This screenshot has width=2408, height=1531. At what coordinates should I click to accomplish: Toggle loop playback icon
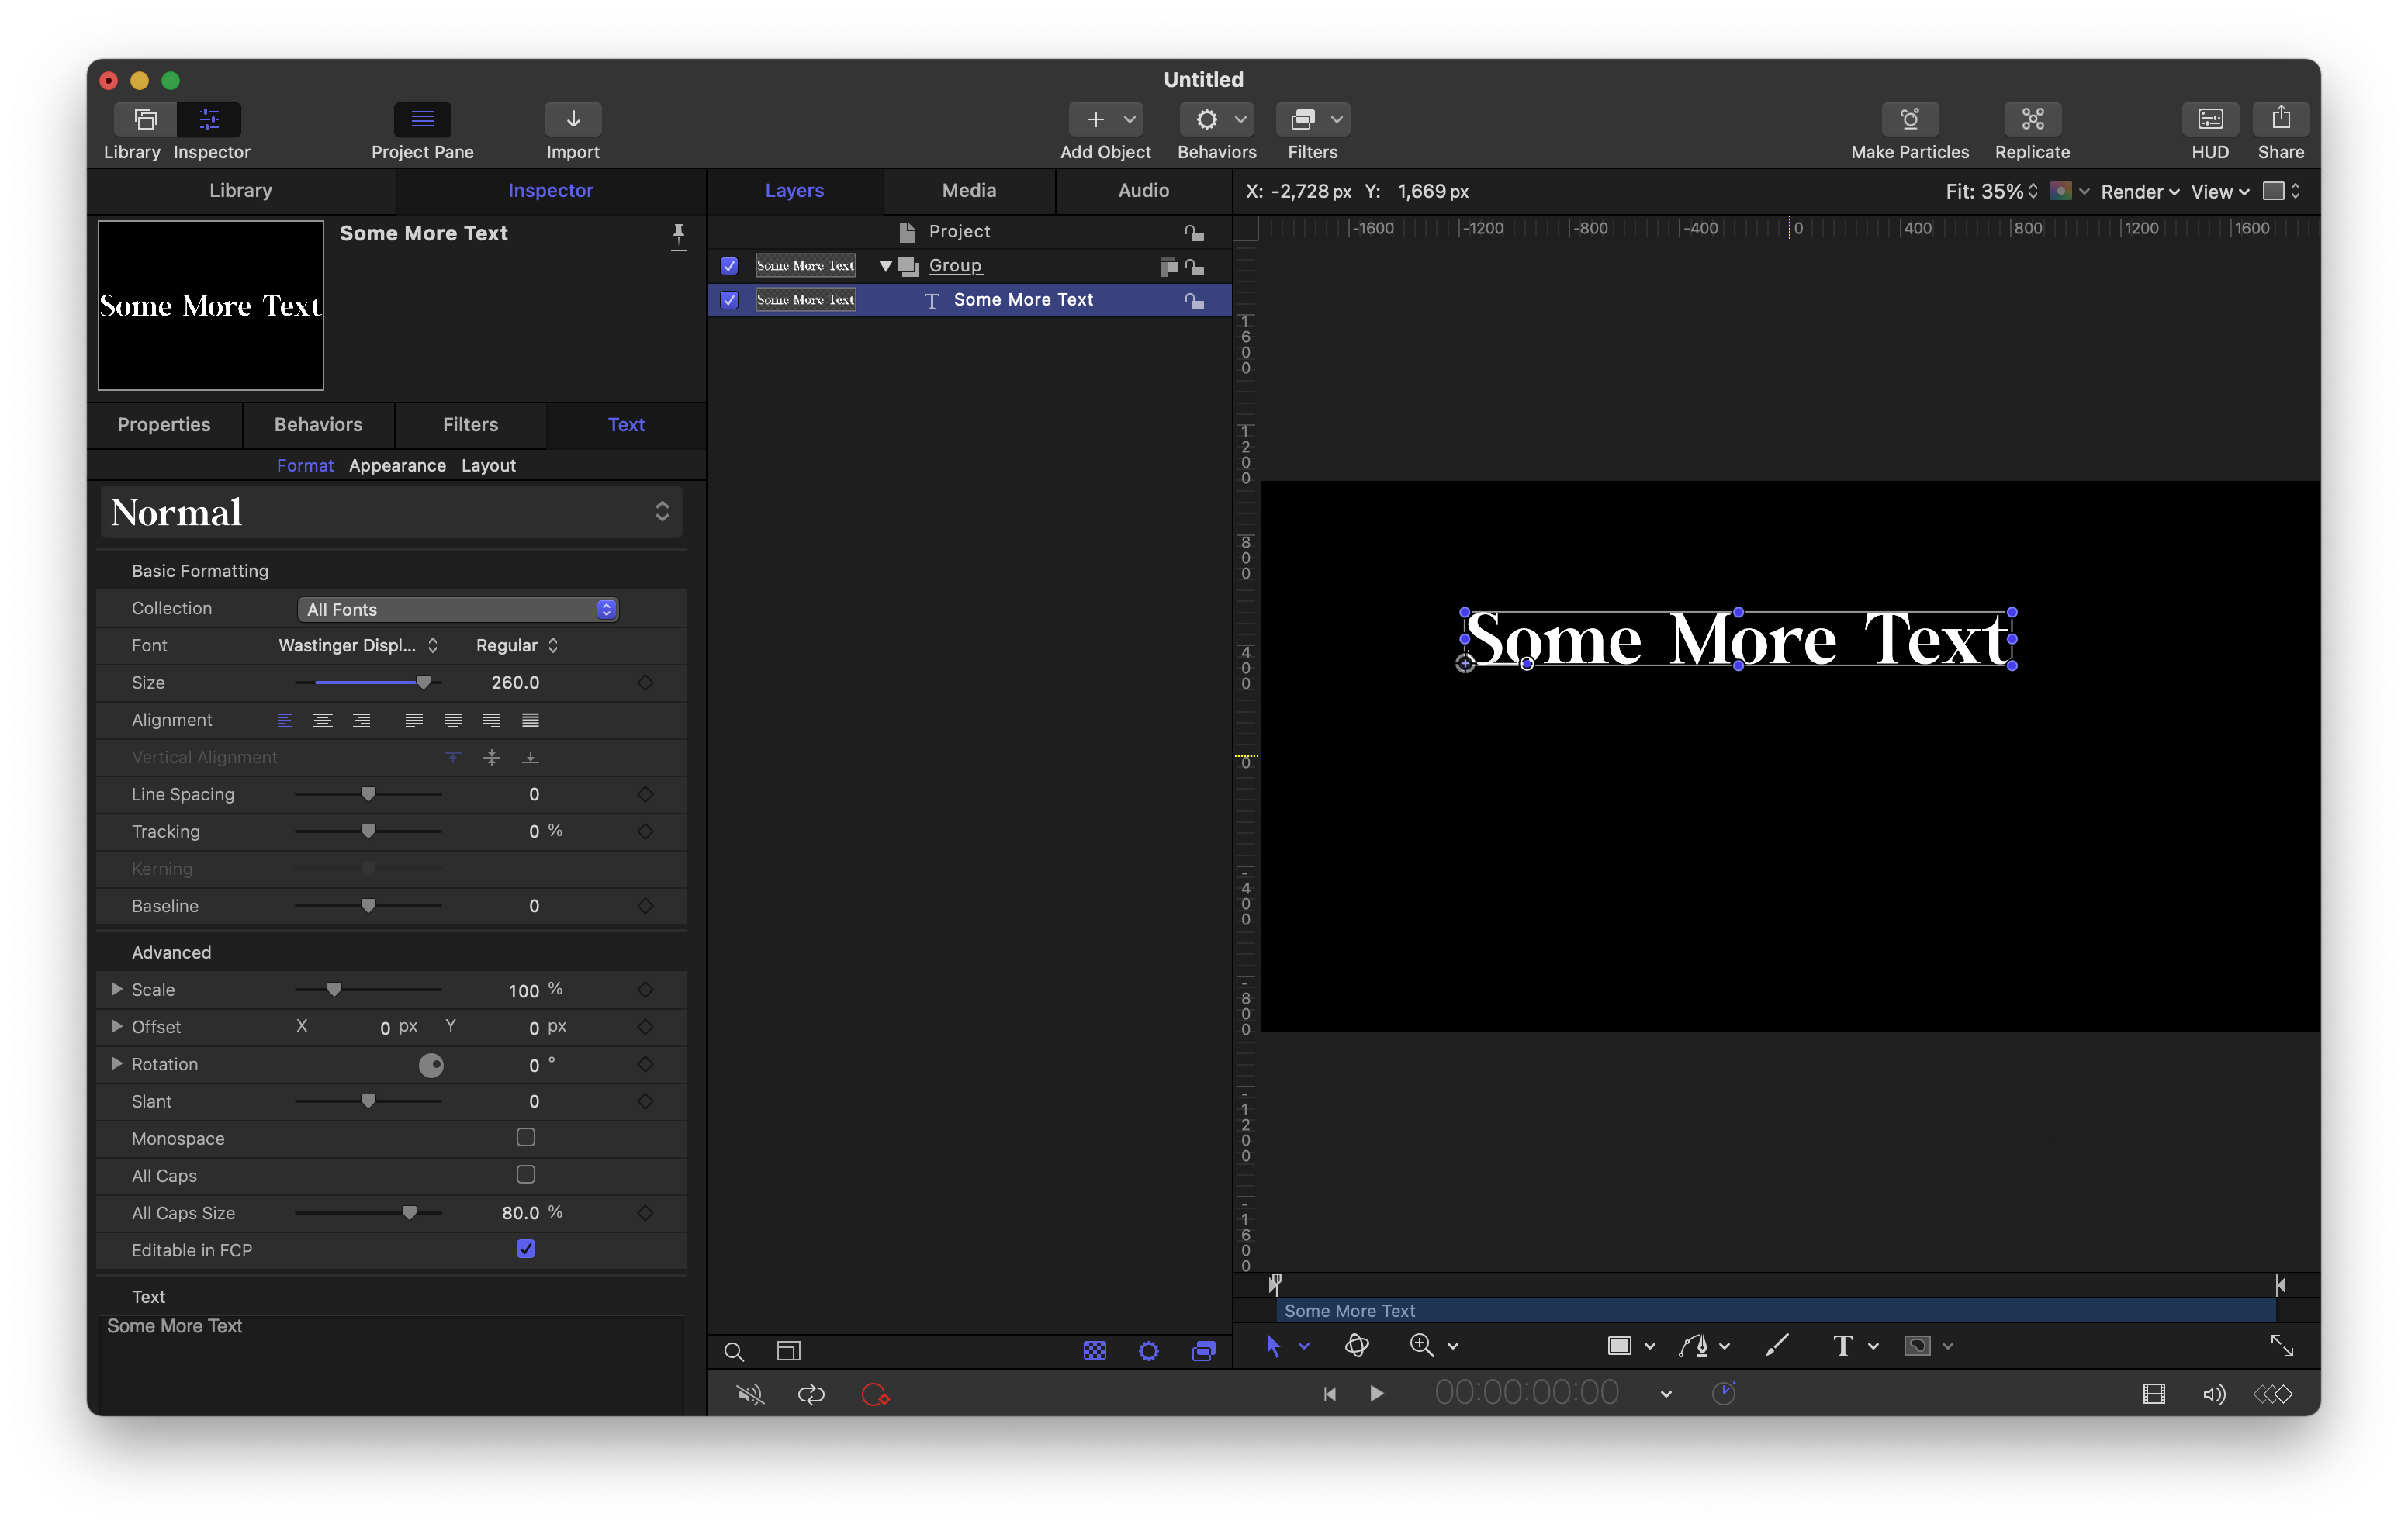(x=810, y=1394)
